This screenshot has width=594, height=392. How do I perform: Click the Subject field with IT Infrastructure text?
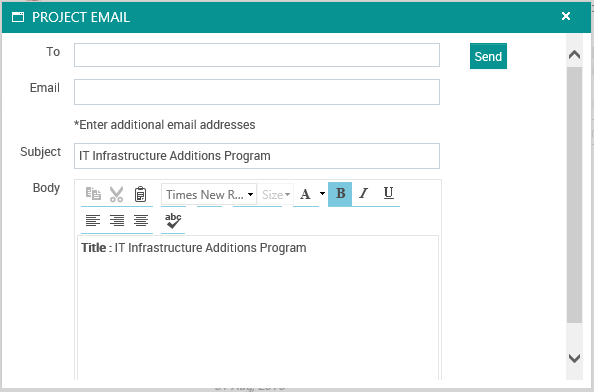[257, 156]
